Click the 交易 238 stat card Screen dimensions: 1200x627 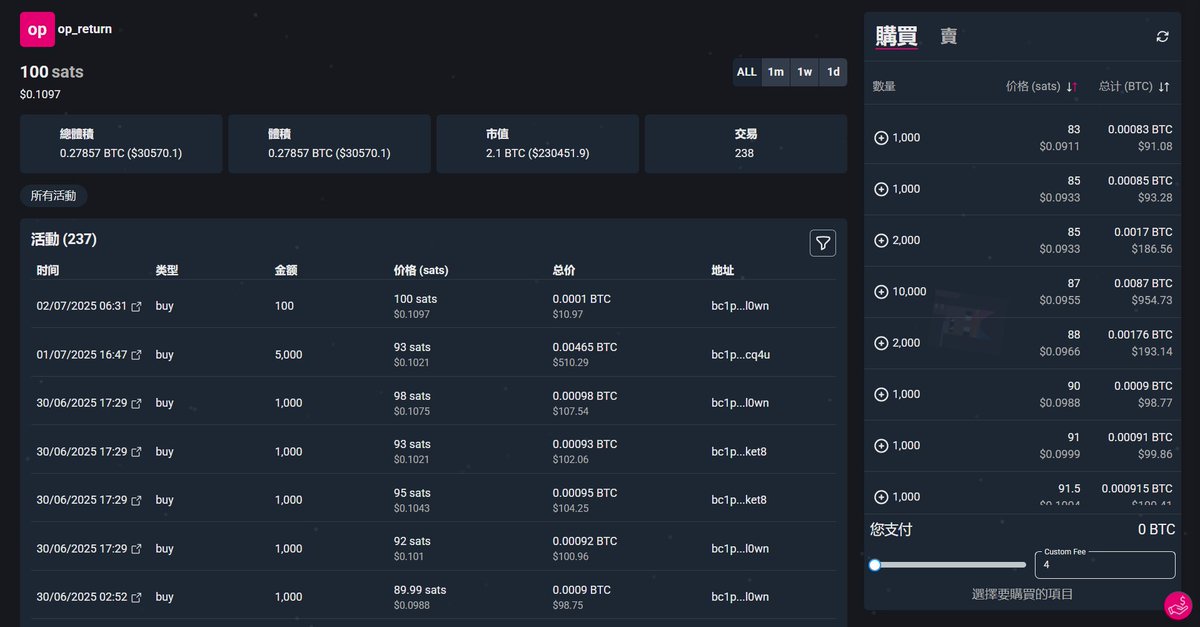745,144
